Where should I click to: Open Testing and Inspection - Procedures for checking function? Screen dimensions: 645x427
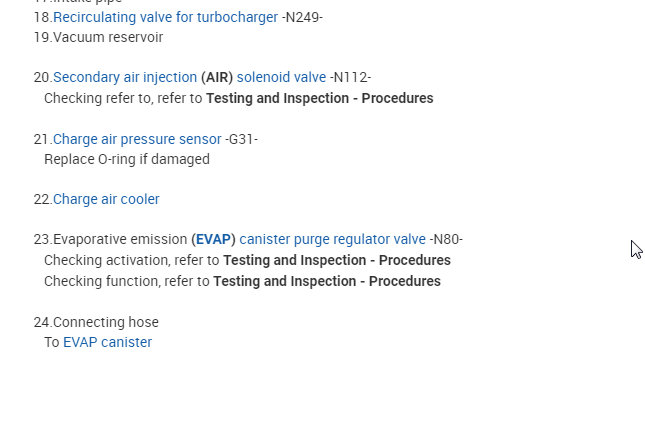[x=327, y=281]
